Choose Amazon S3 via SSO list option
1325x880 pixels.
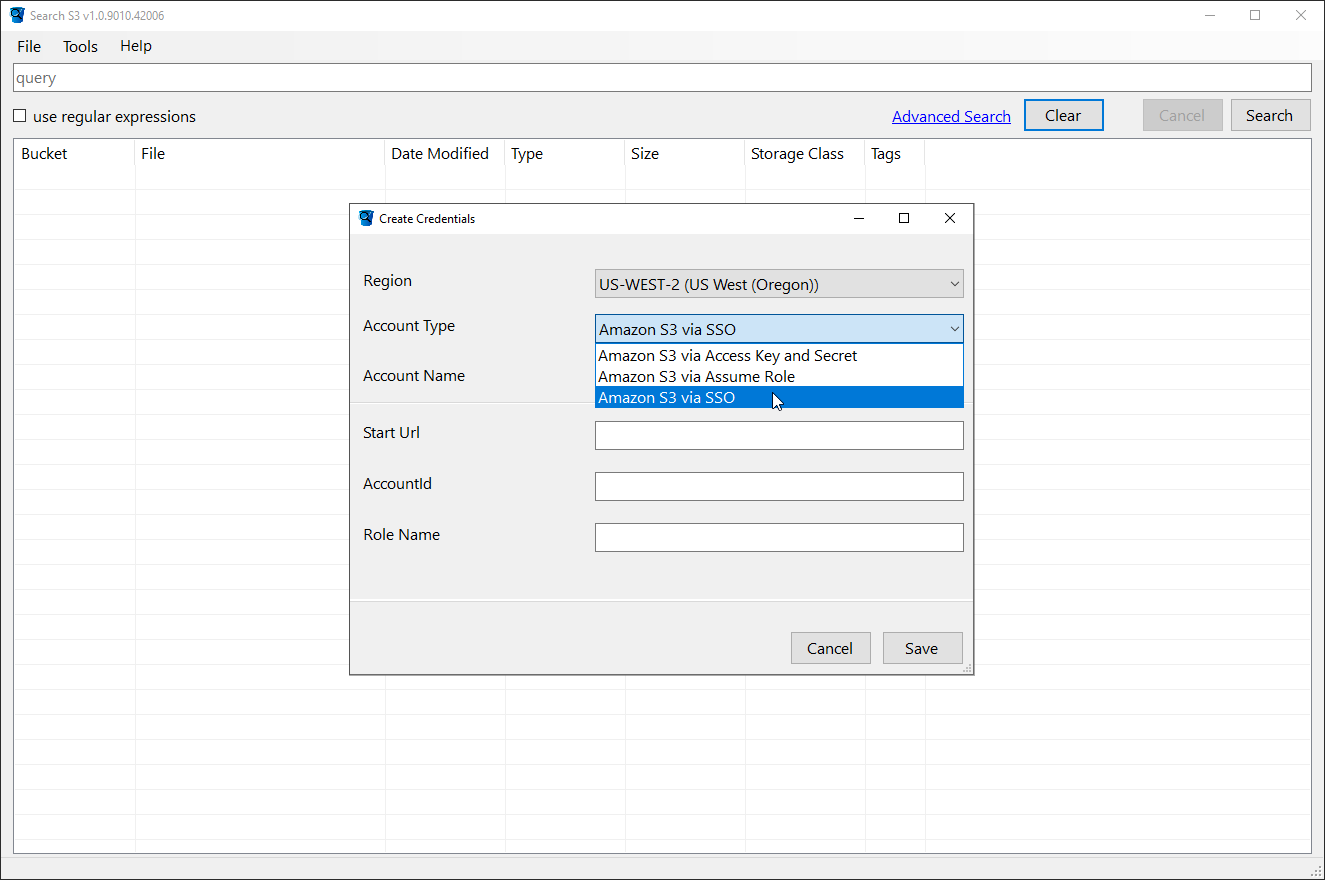[779, 398]
